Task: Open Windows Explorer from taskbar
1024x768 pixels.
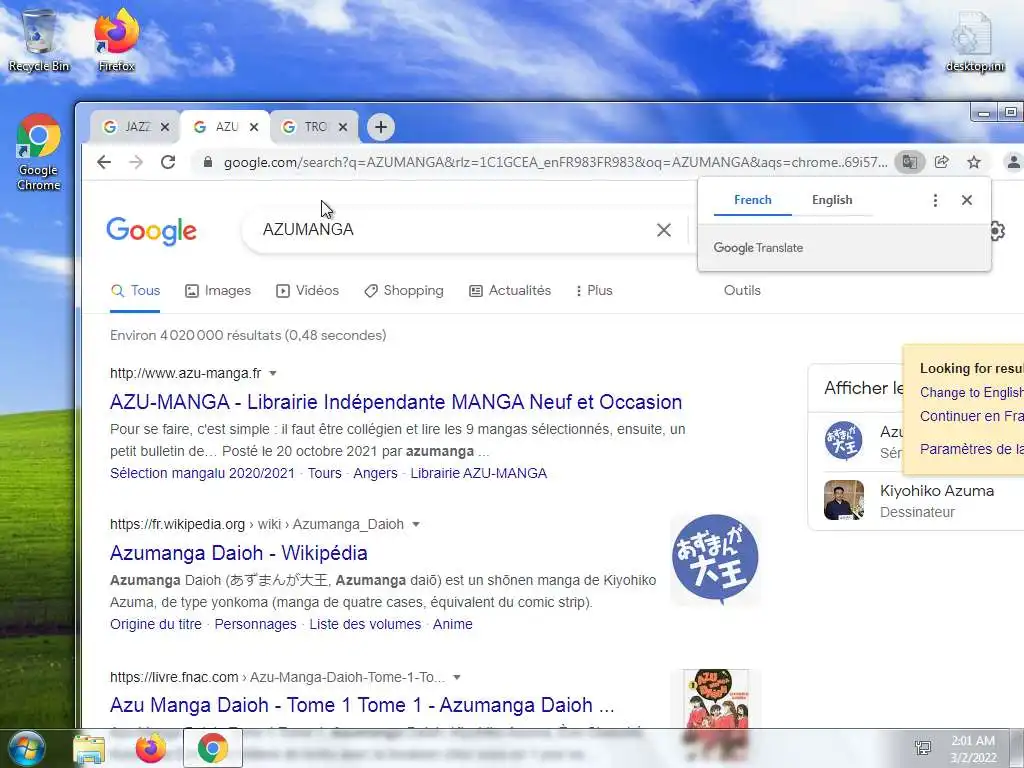Action: (x=89, y=749)
